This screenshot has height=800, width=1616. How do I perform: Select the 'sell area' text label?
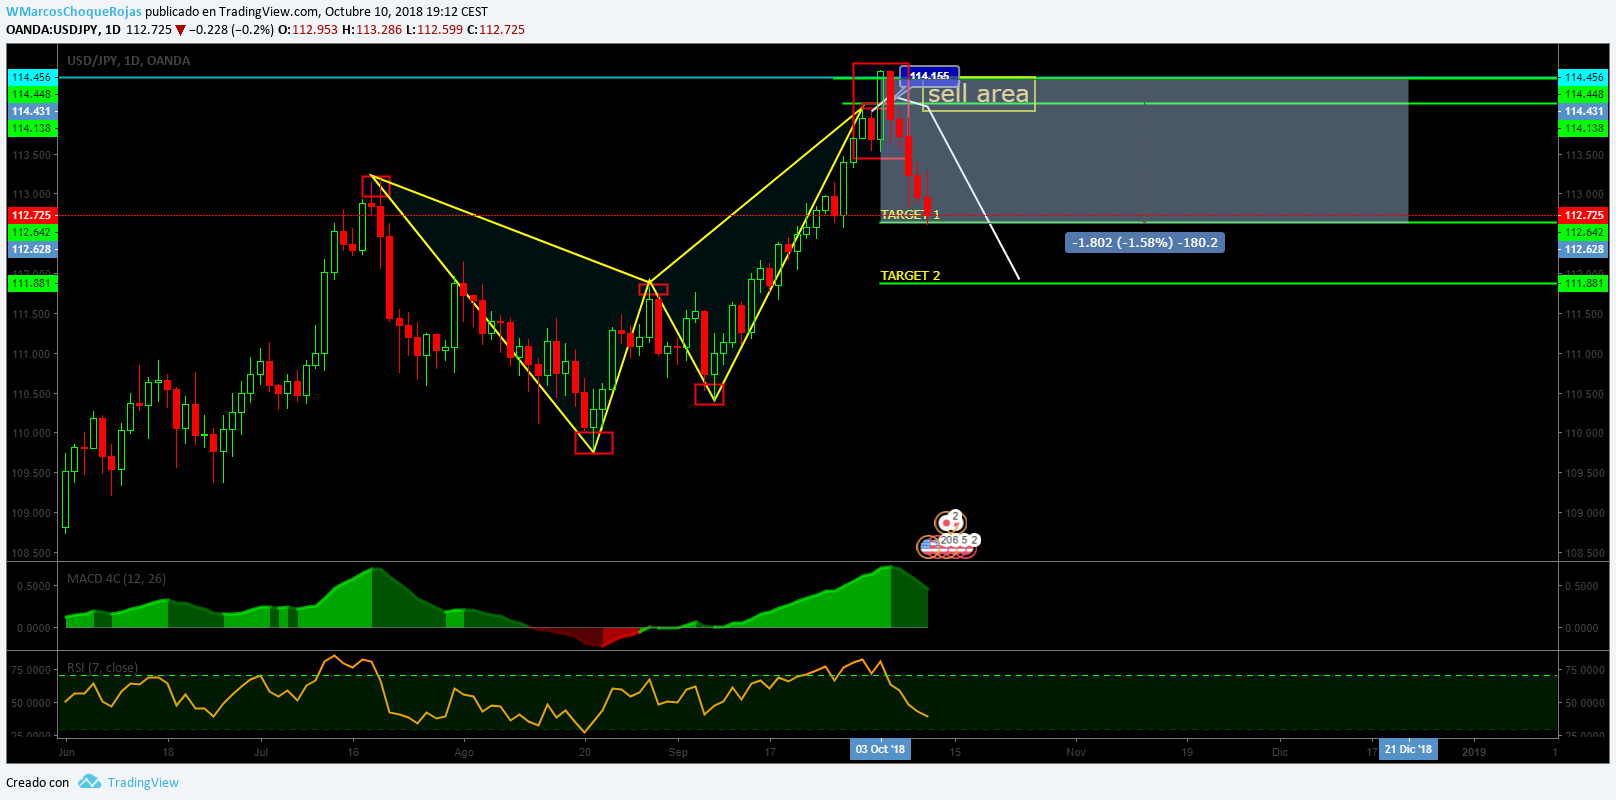click(978, 94)
